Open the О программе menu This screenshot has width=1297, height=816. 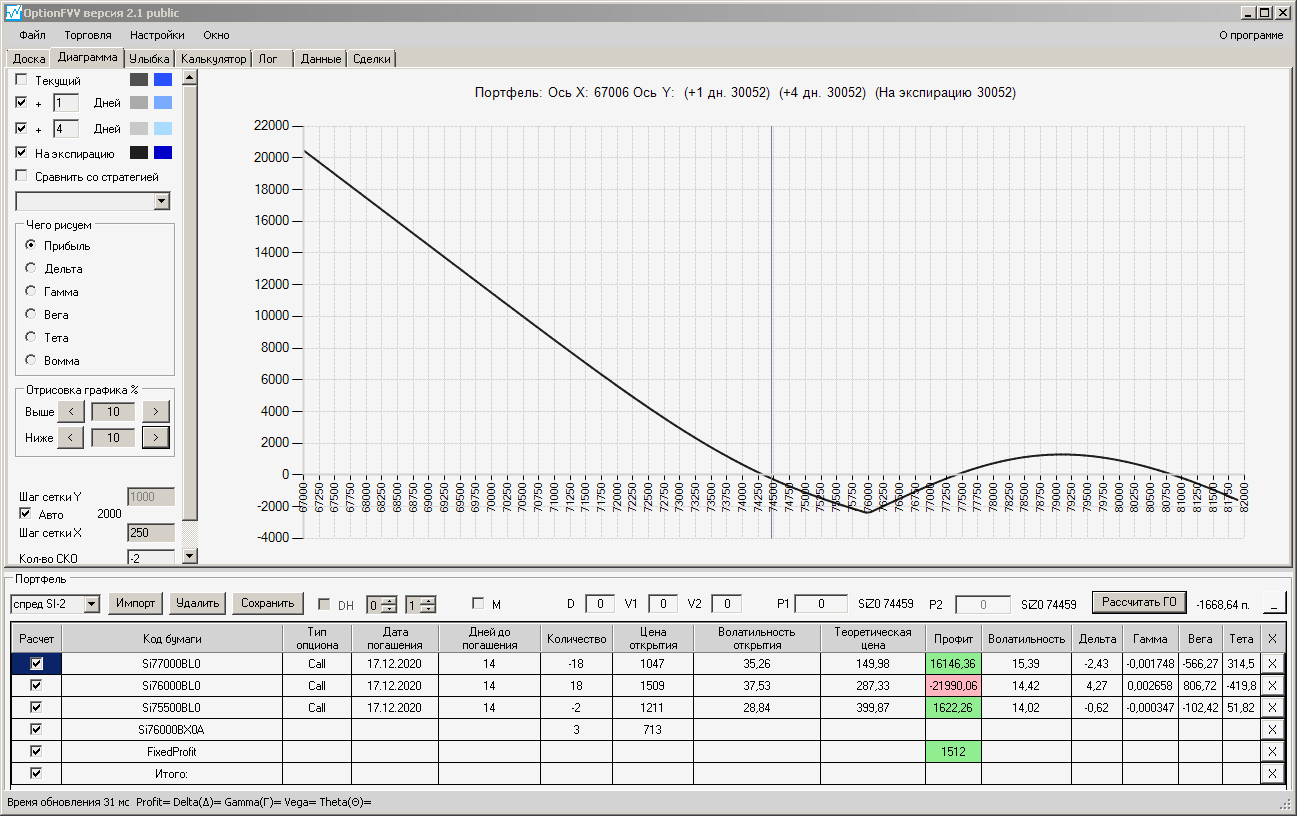(1251, 35)
